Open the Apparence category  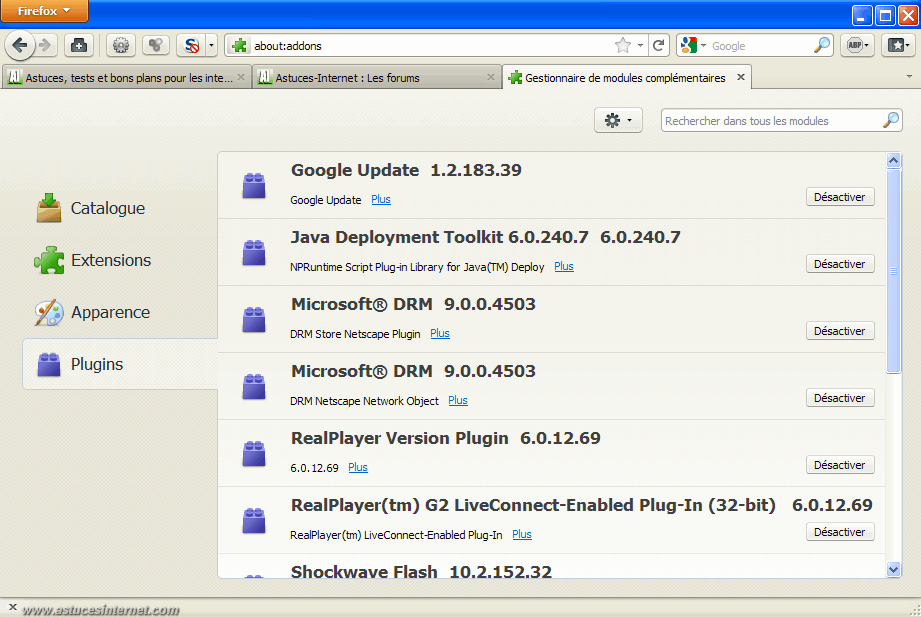point(120,312)
